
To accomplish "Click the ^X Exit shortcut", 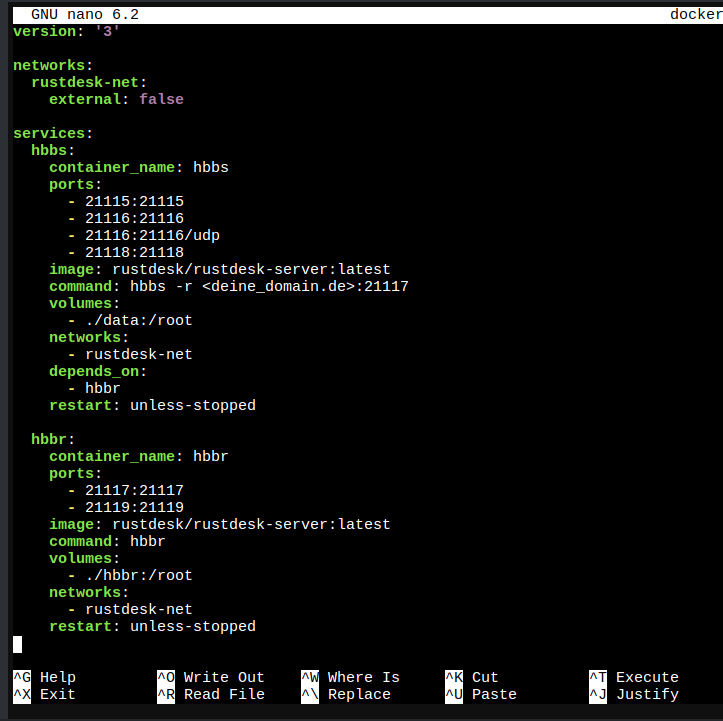I will 44,694.
